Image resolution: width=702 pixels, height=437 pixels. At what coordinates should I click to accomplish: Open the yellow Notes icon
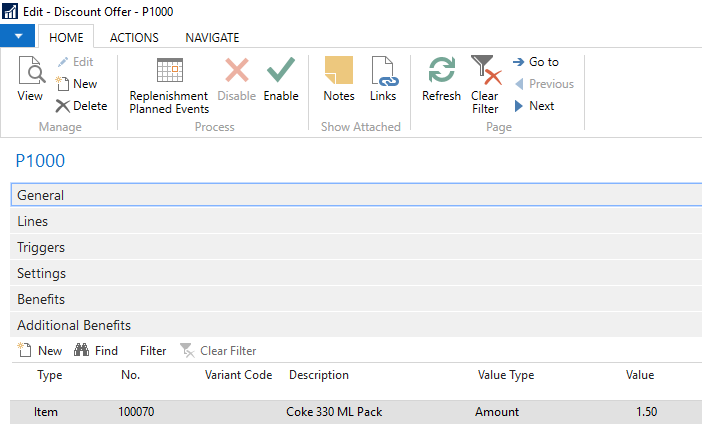(x=338, y=70)
